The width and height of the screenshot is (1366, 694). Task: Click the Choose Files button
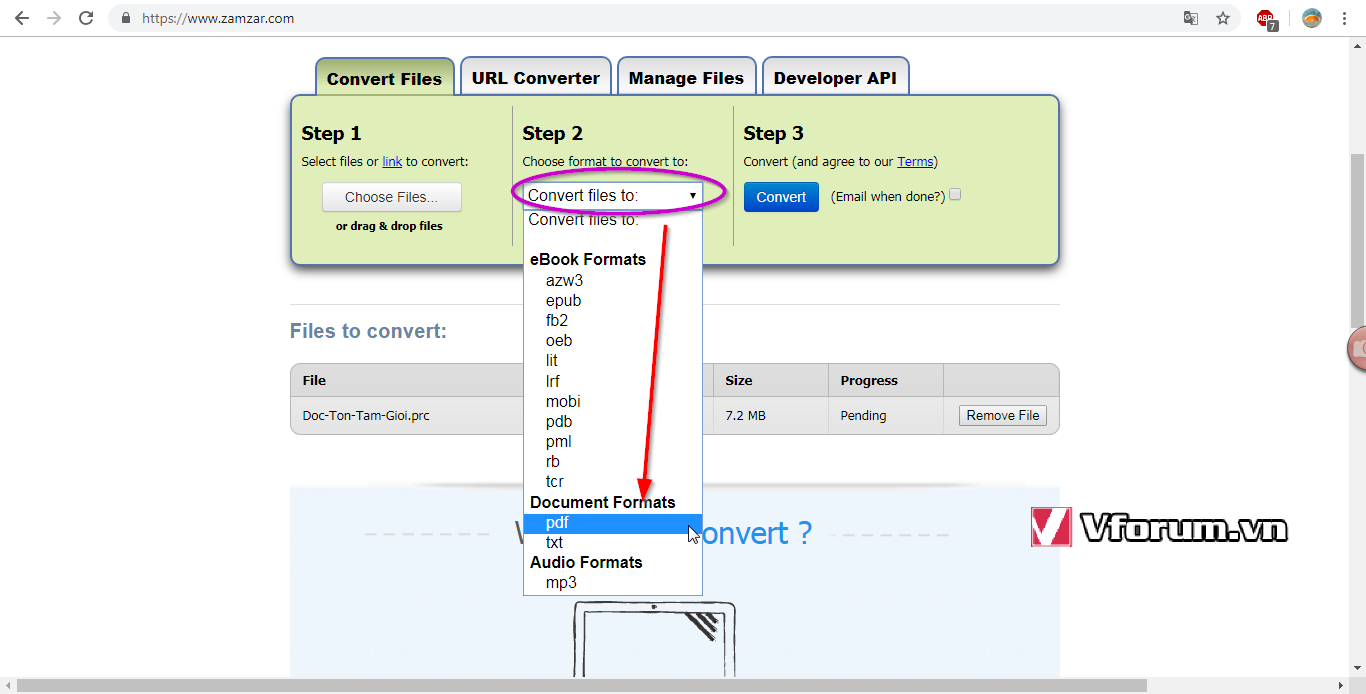392,197
